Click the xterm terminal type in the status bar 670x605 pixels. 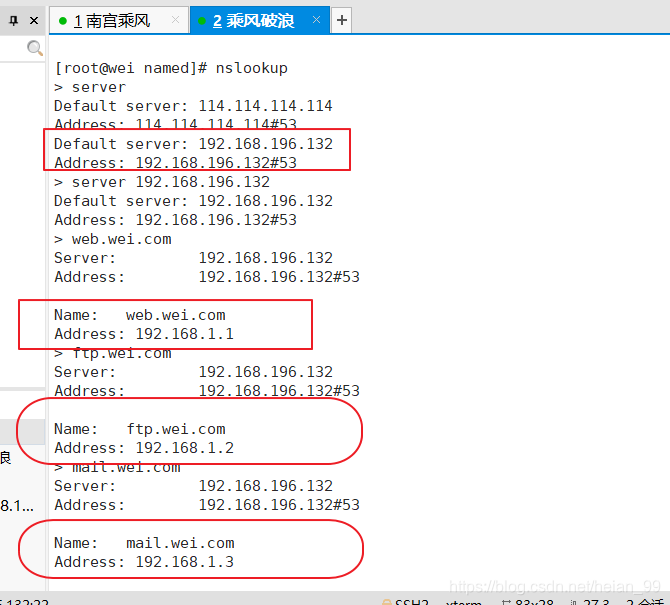(x=463, y=602)
